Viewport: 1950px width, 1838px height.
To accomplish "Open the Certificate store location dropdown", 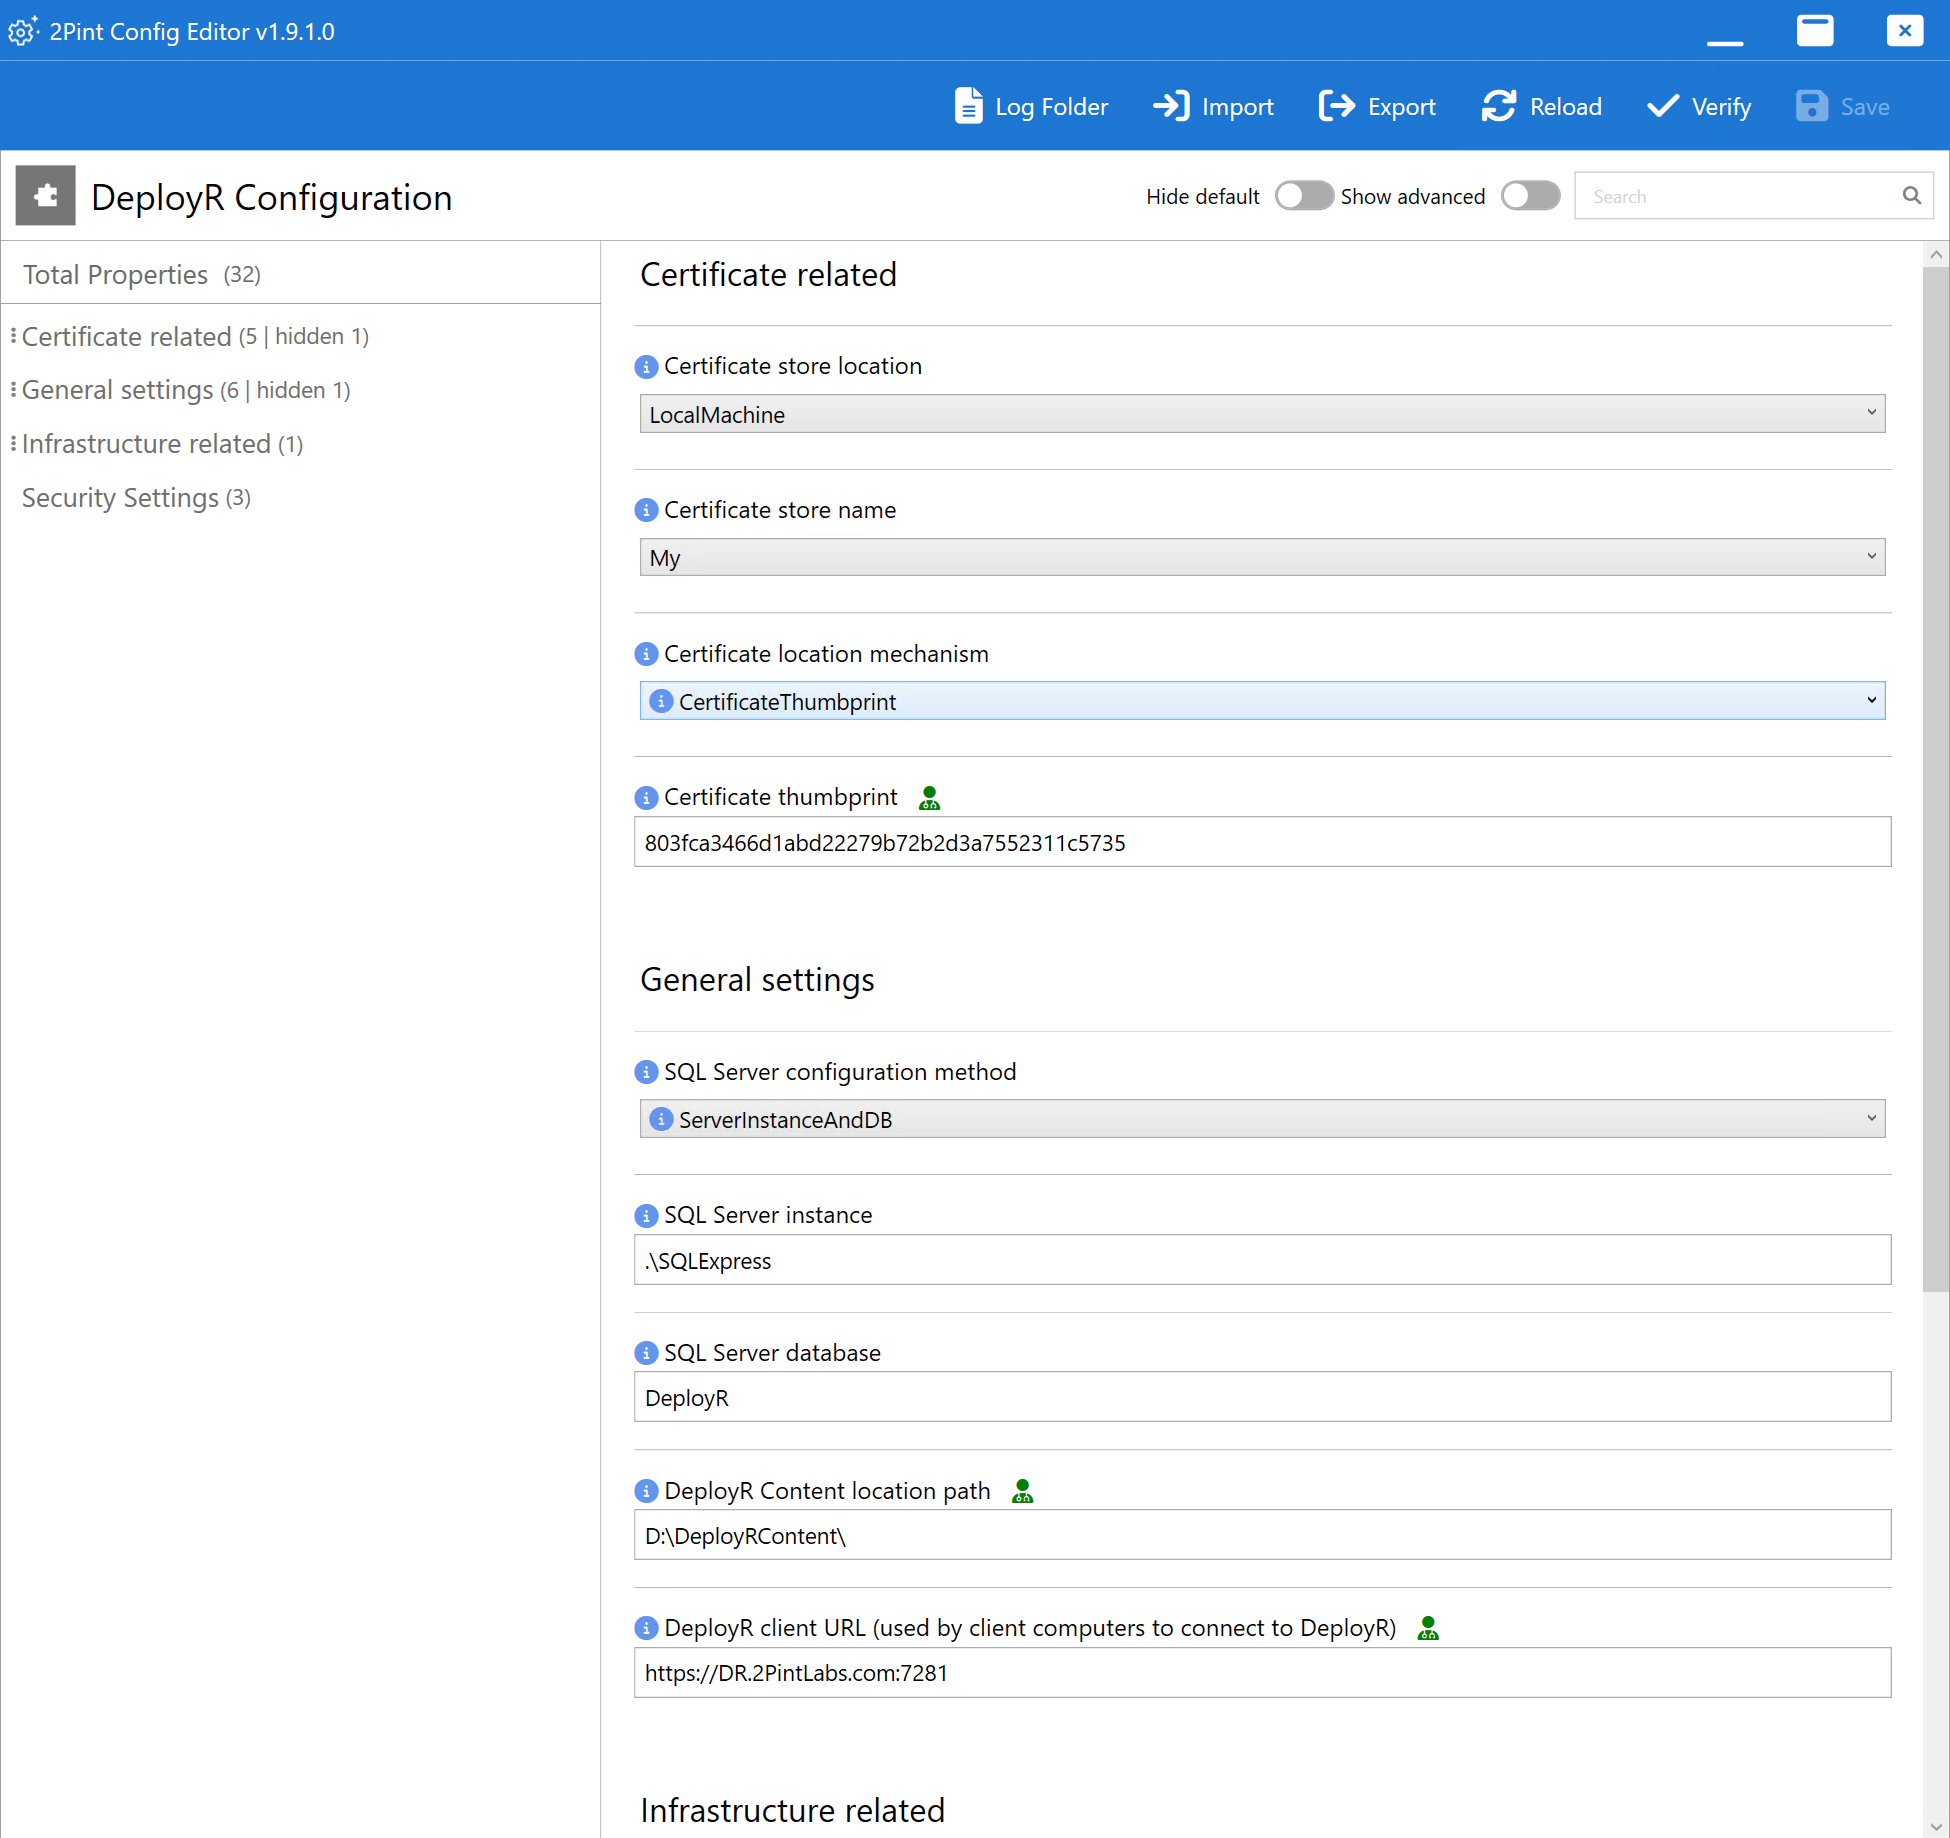I will tap(1262, 414).
